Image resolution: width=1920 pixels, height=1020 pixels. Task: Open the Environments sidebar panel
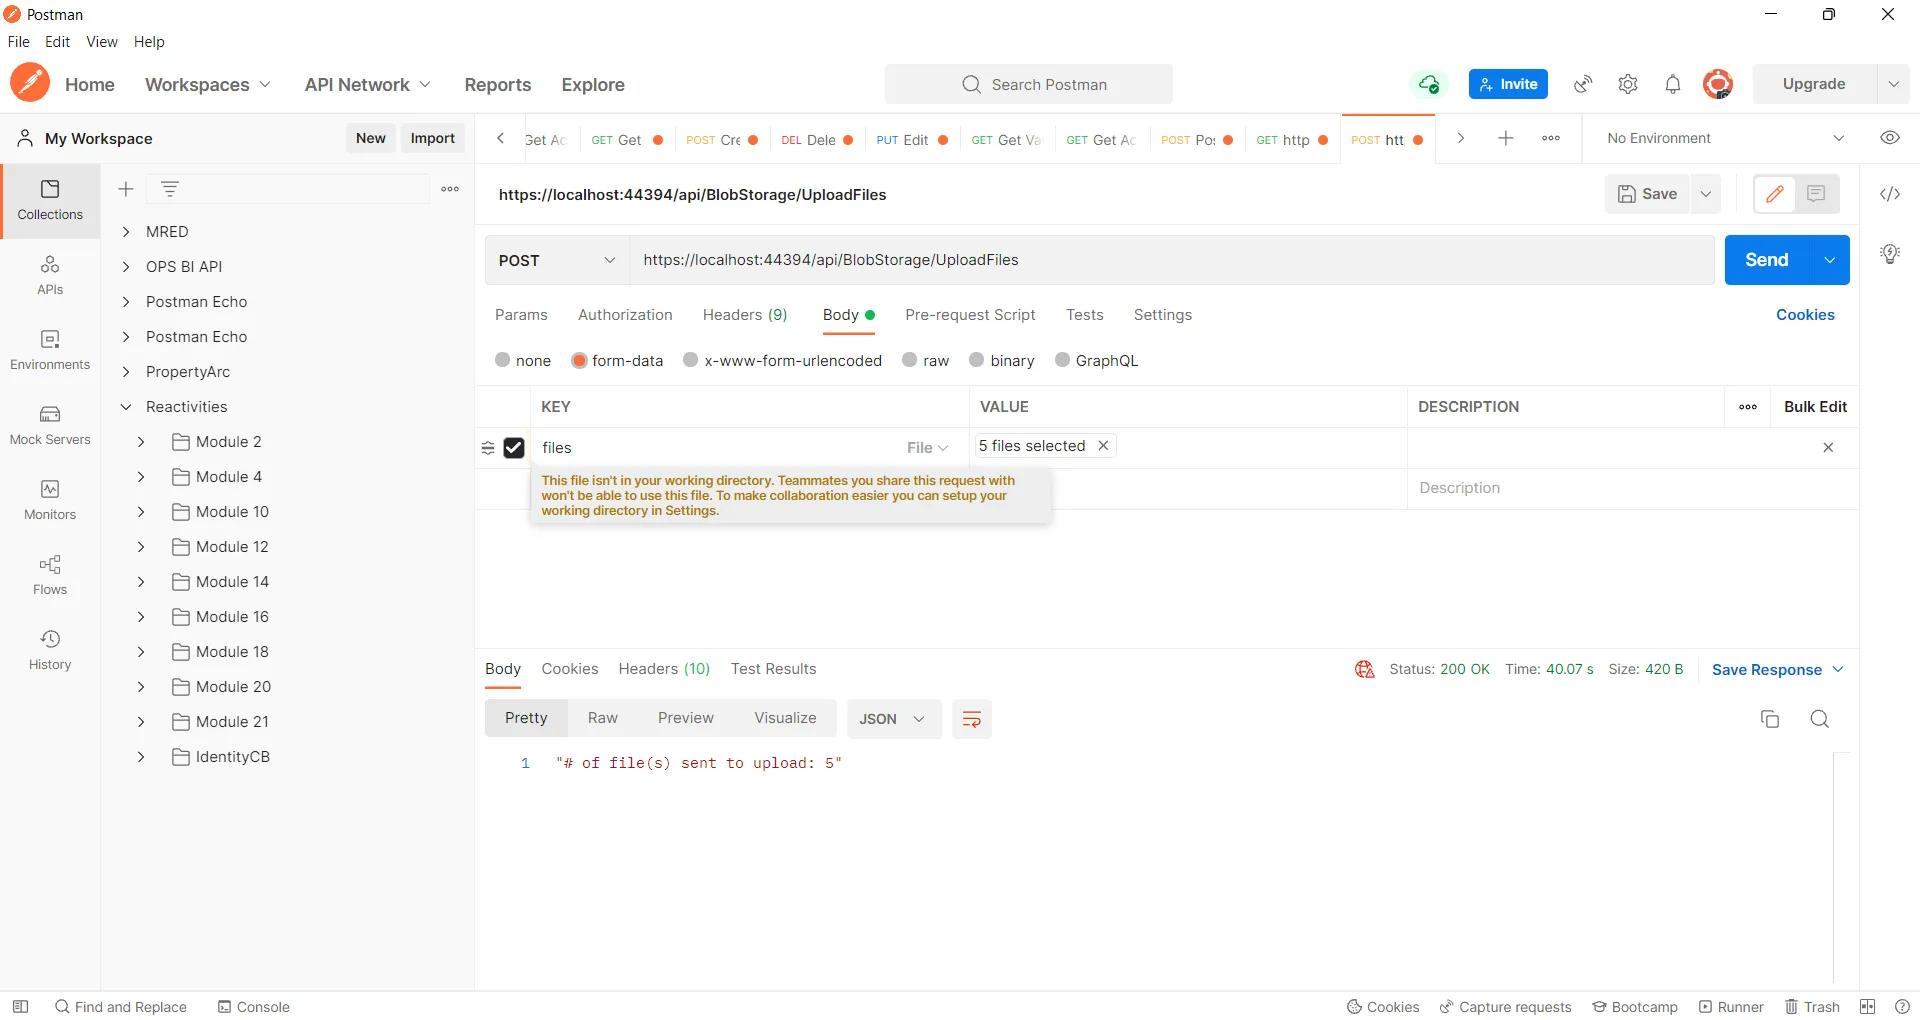pyautogui.click(x=50, y=351)
